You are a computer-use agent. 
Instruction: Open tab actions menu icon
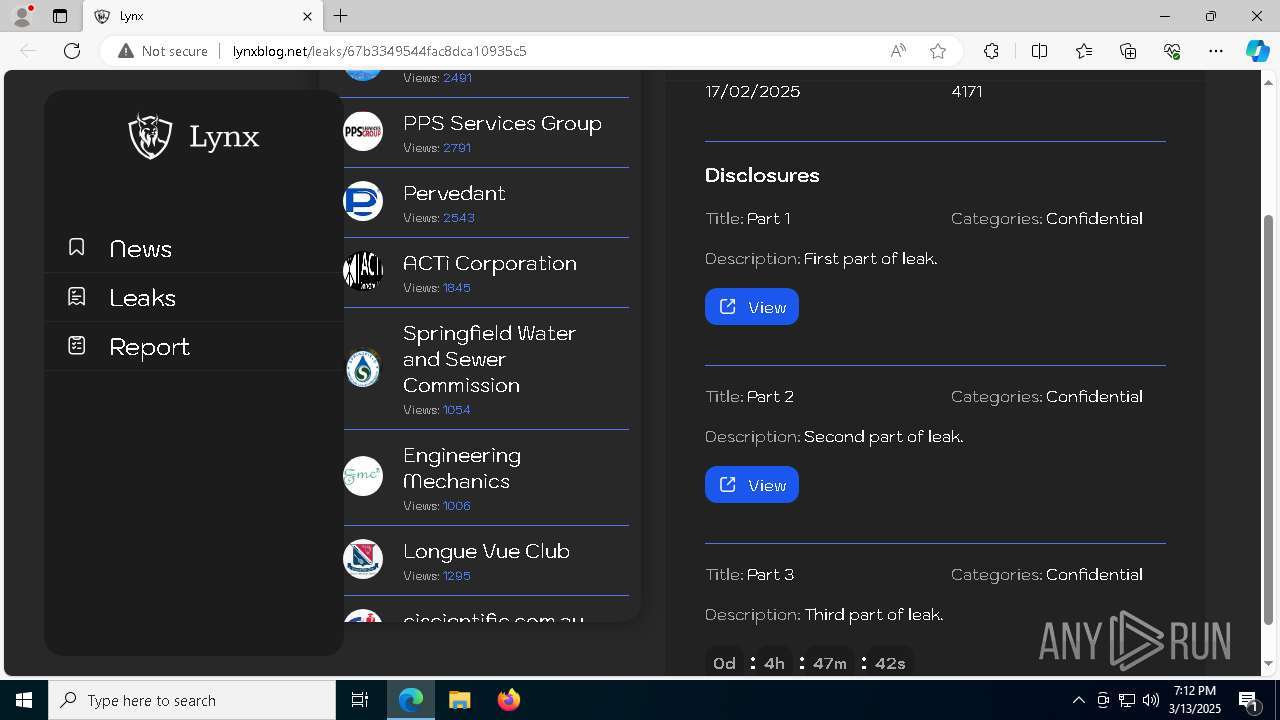pyautogui.click(x=60, y=16)
